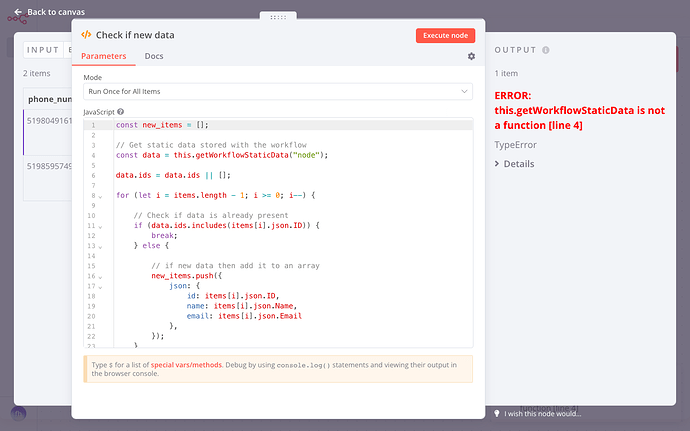Switch to the Docs tab
Viewport: 690px width, 431px height.
point(154,56)
